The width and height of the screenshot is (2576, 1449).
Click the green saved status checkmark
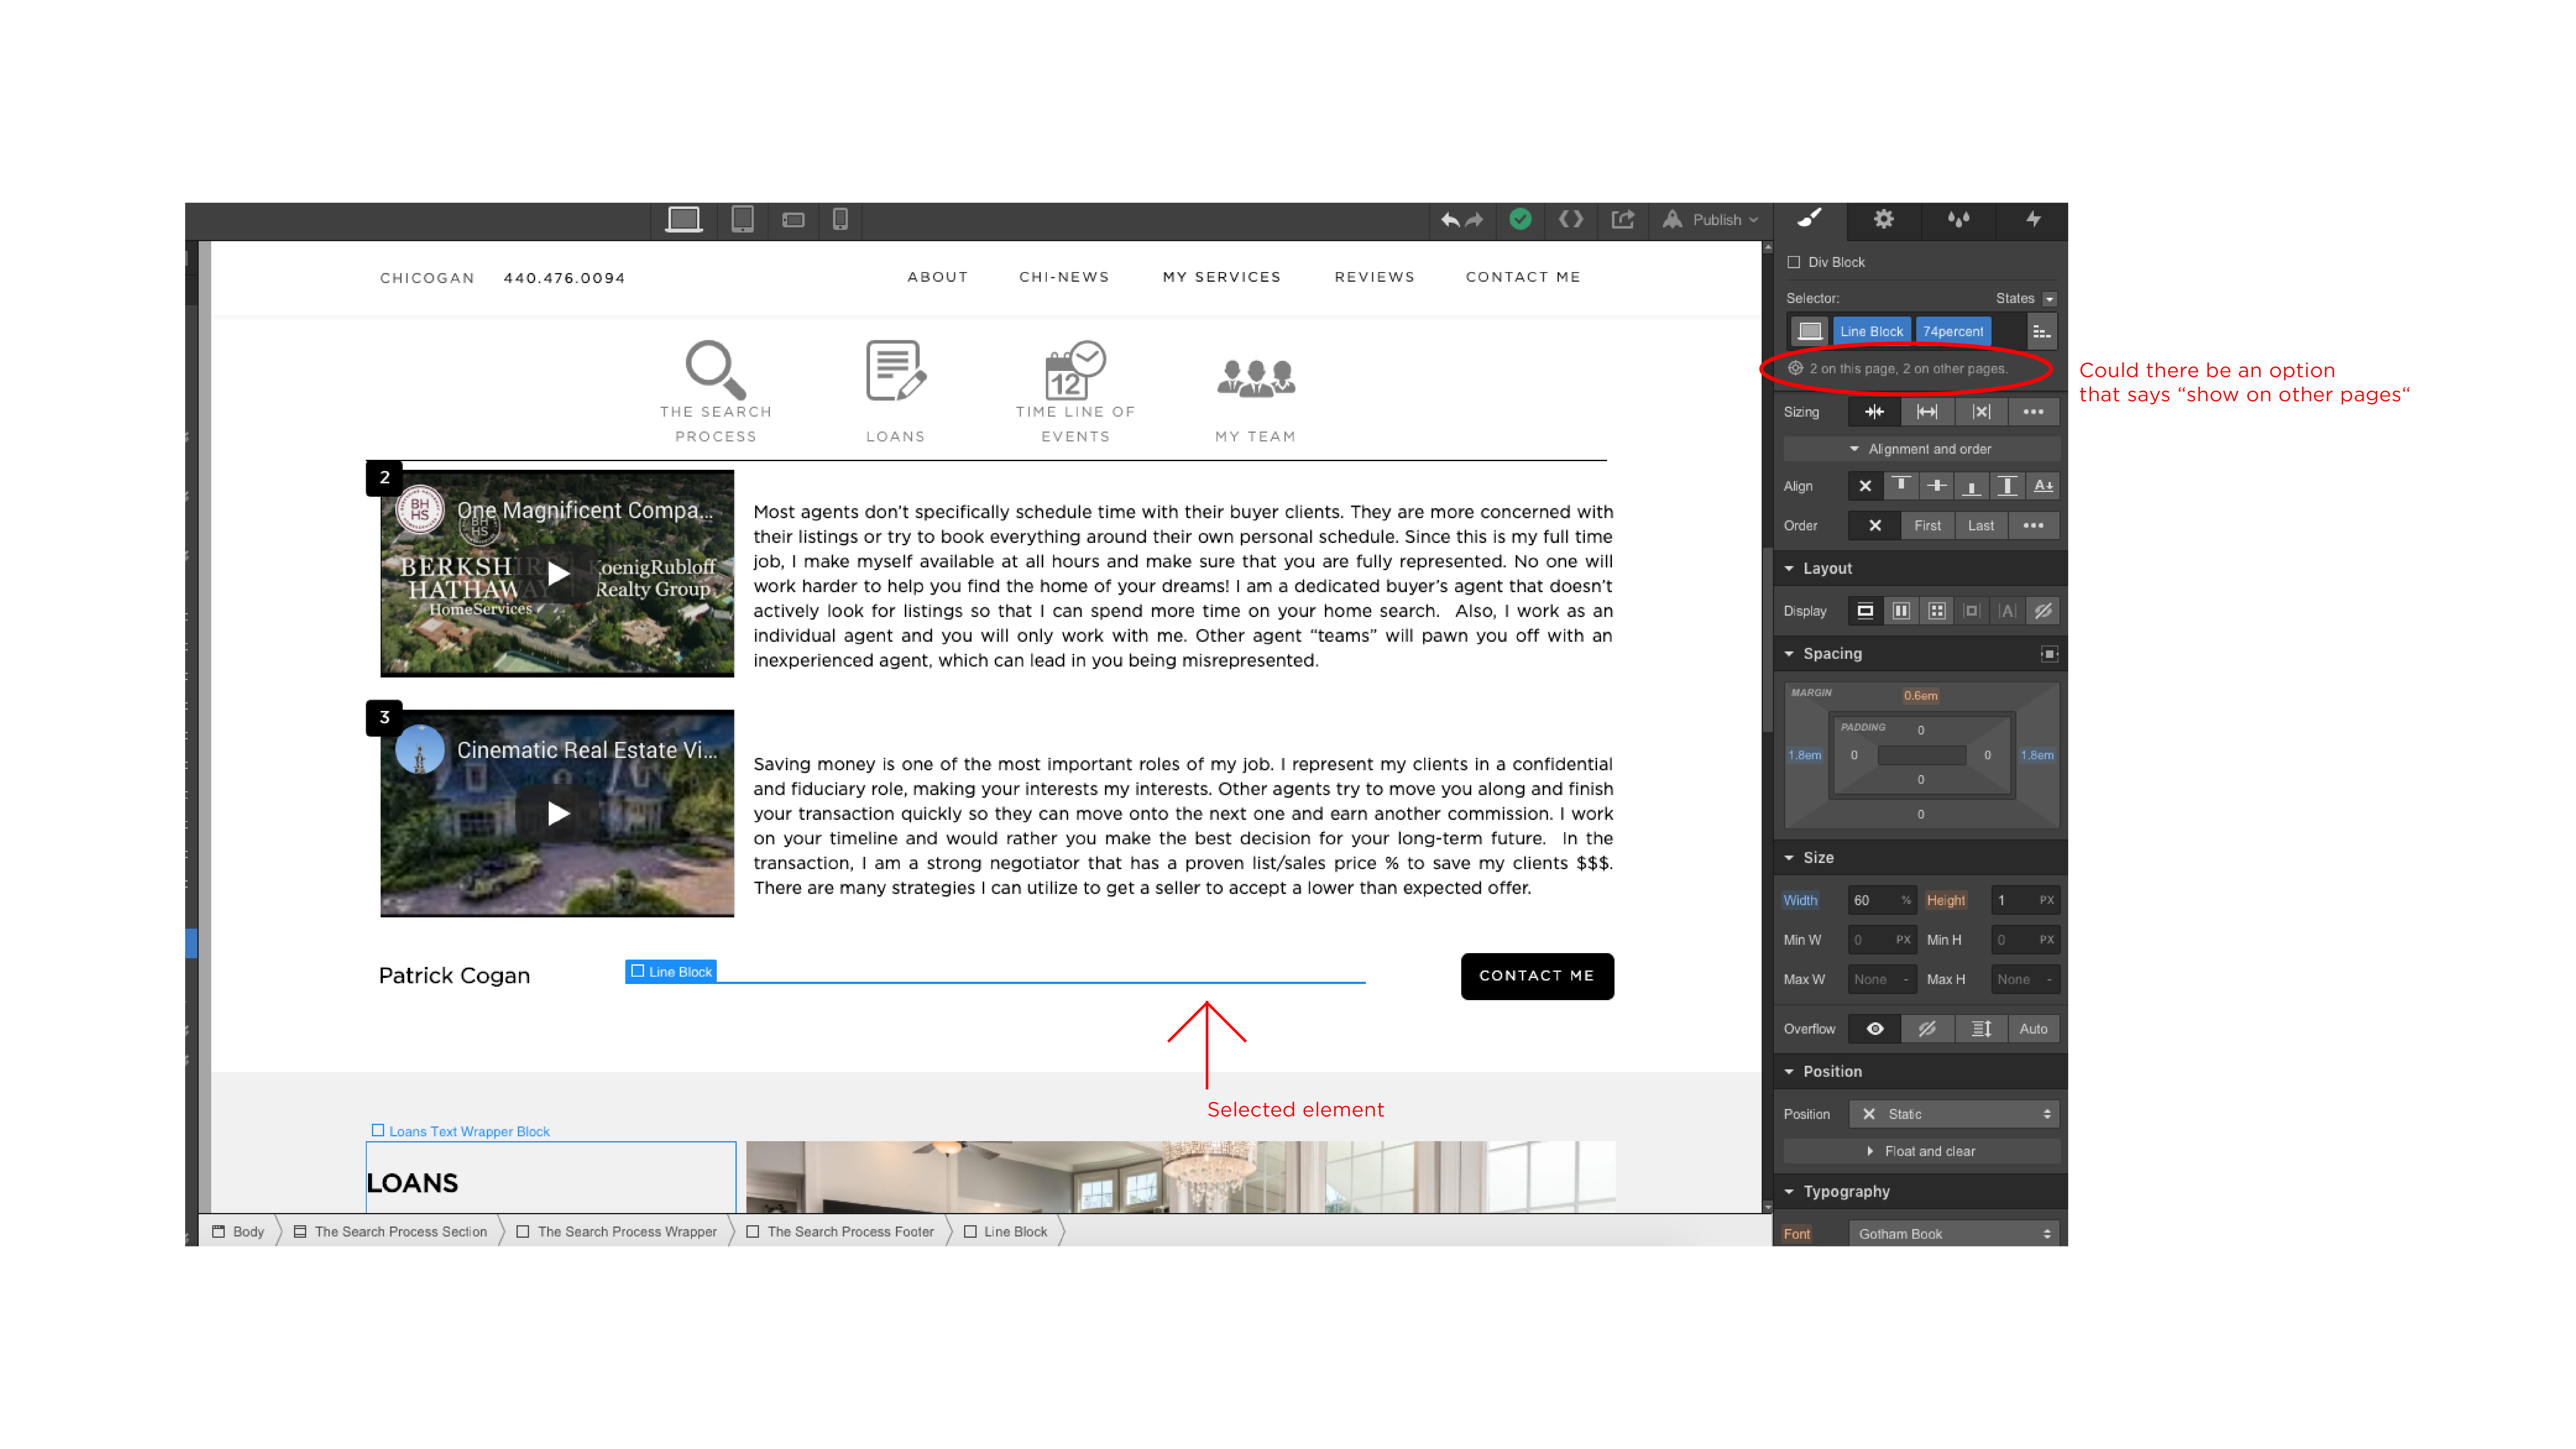pyautogui.click(x=1520, y=219)
